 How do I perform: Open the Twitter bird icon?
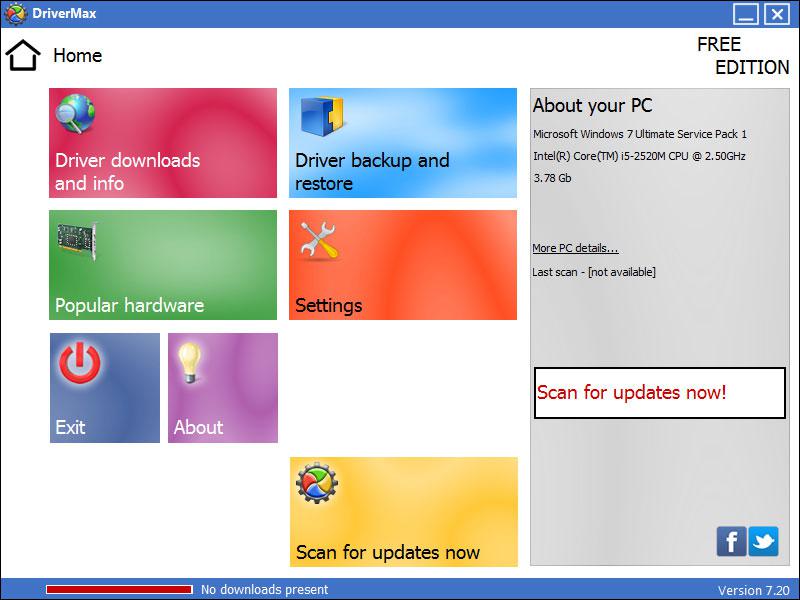pyautogui.click(x=763, y=541)
